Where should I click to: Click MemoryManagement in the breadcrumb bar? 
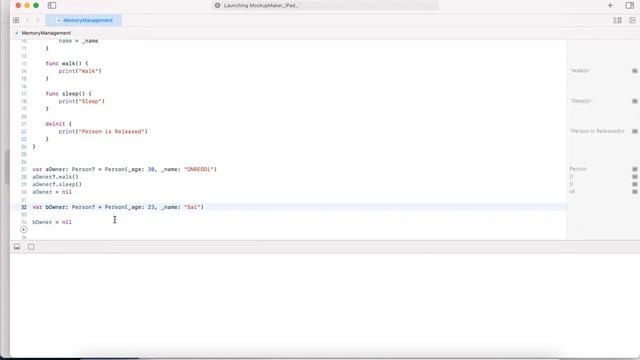46,33
